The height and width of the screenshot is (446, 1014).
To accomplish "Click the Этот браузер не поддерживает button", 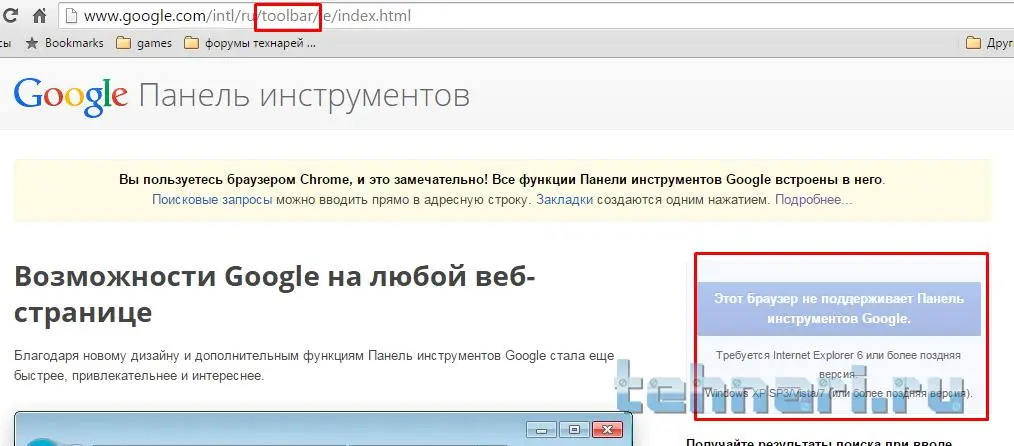I will coord(839,308).
